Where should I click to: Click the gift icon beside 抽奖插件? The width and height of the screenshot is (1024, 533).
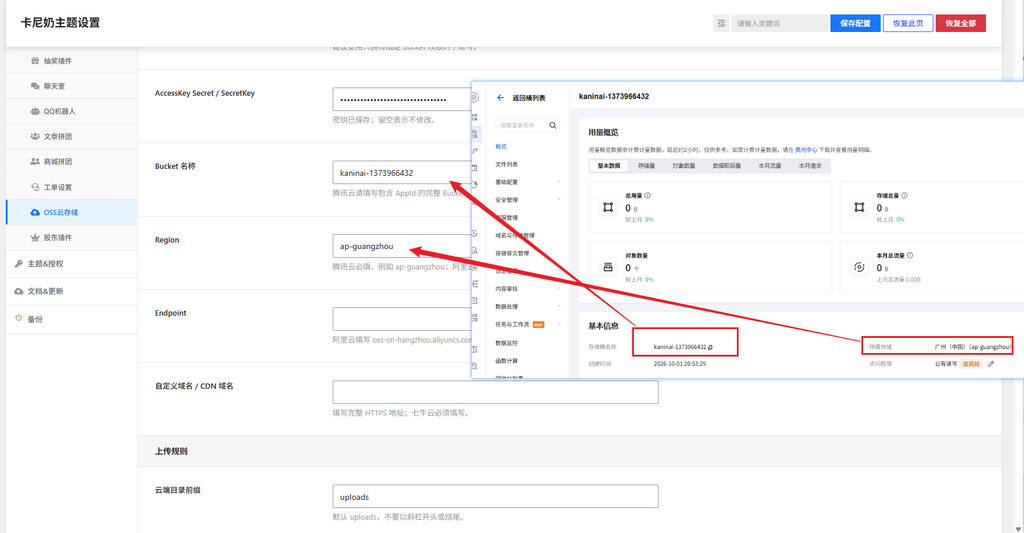click(x=35, y=61)
